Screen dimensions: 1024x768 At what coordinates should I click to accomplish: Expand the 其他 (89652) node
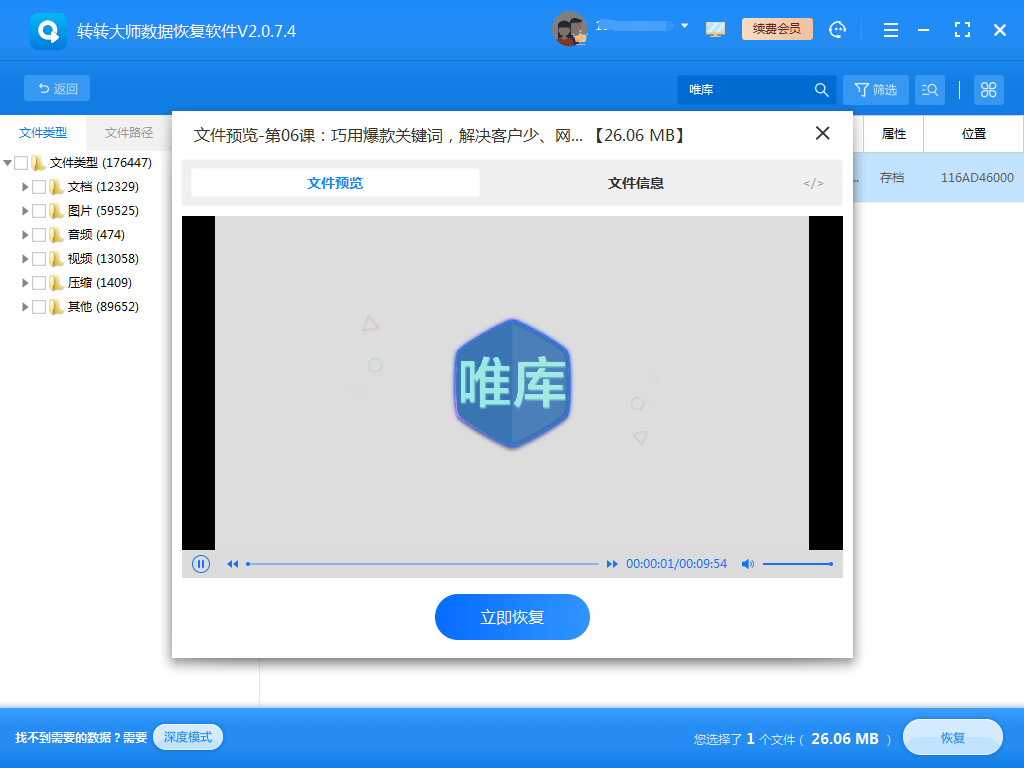(25, 307)
